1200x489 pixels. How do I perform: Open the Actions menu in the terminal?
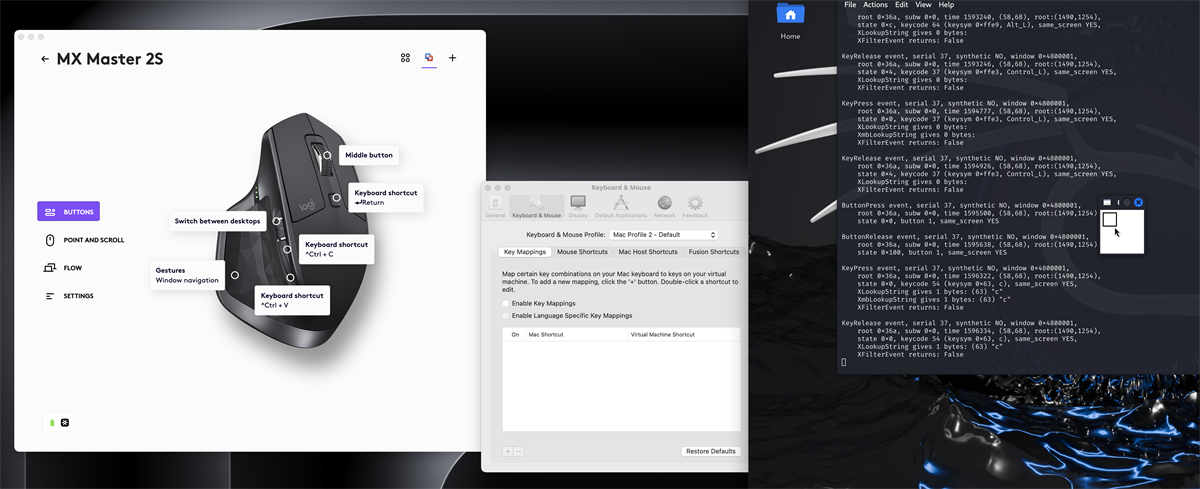(x=875, y=5)
